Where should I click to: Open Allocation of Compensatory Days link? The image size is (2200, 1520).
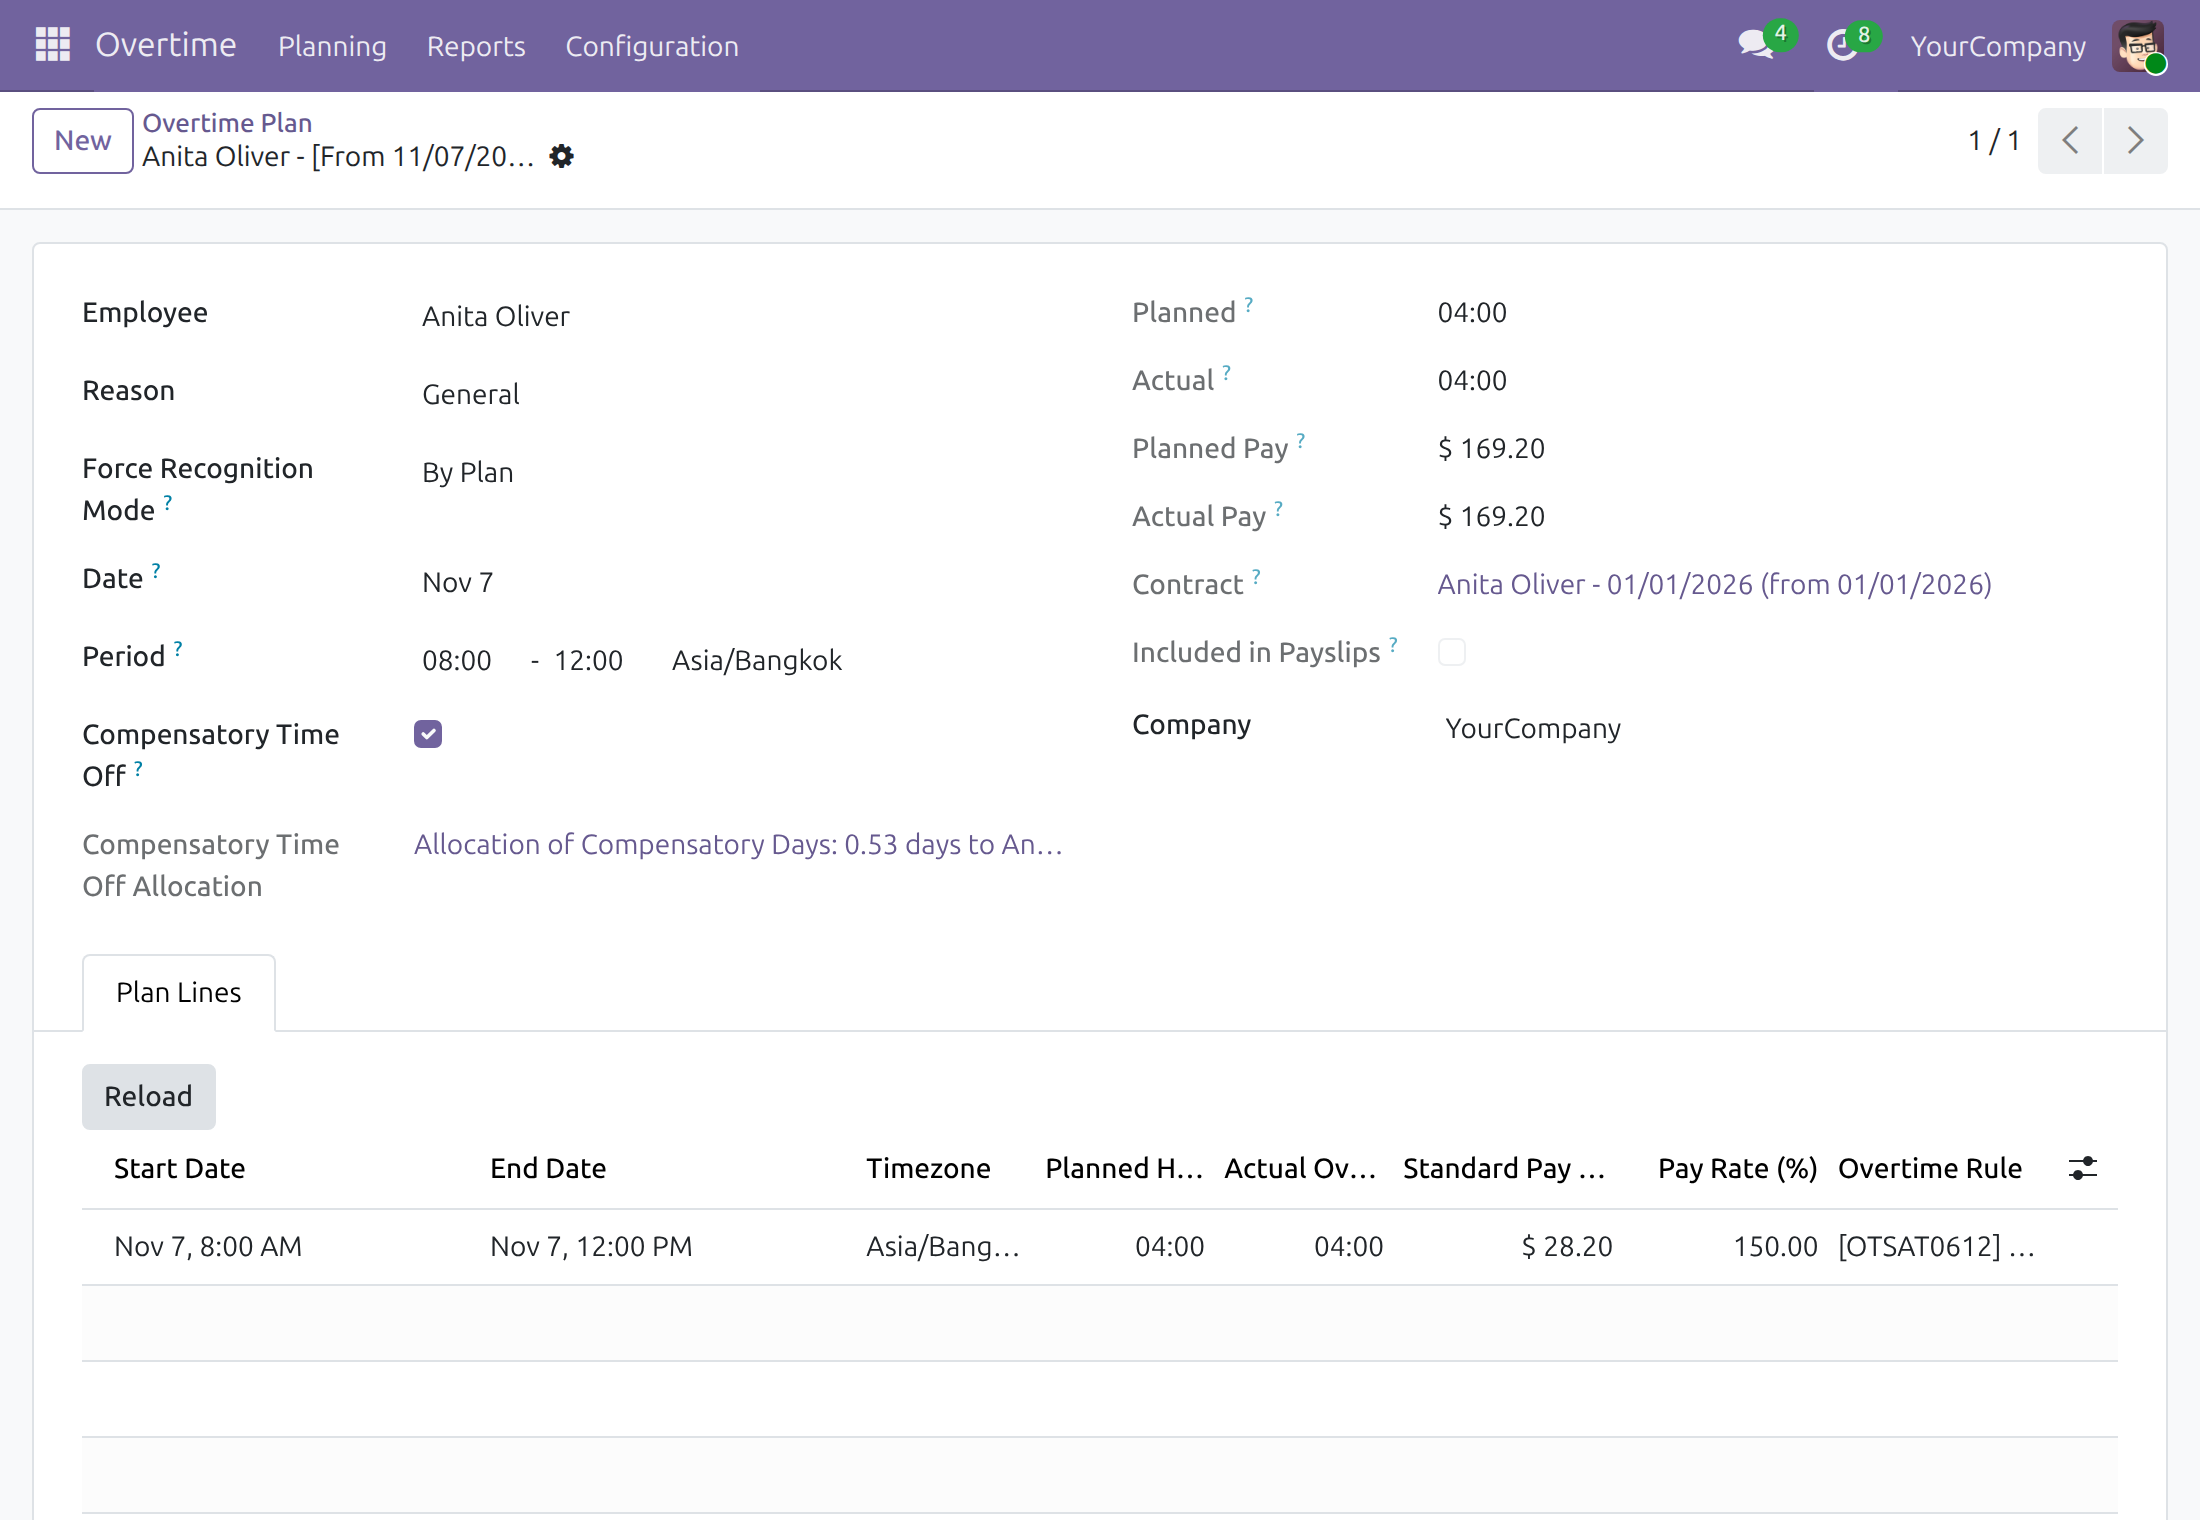click(x=738, y=844)
